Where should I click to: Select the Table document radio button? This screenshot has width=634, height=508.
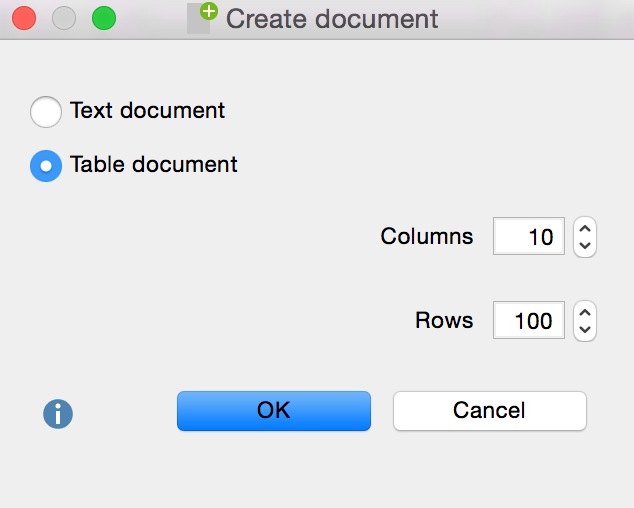pyautogui.click(x=46, y=165)
